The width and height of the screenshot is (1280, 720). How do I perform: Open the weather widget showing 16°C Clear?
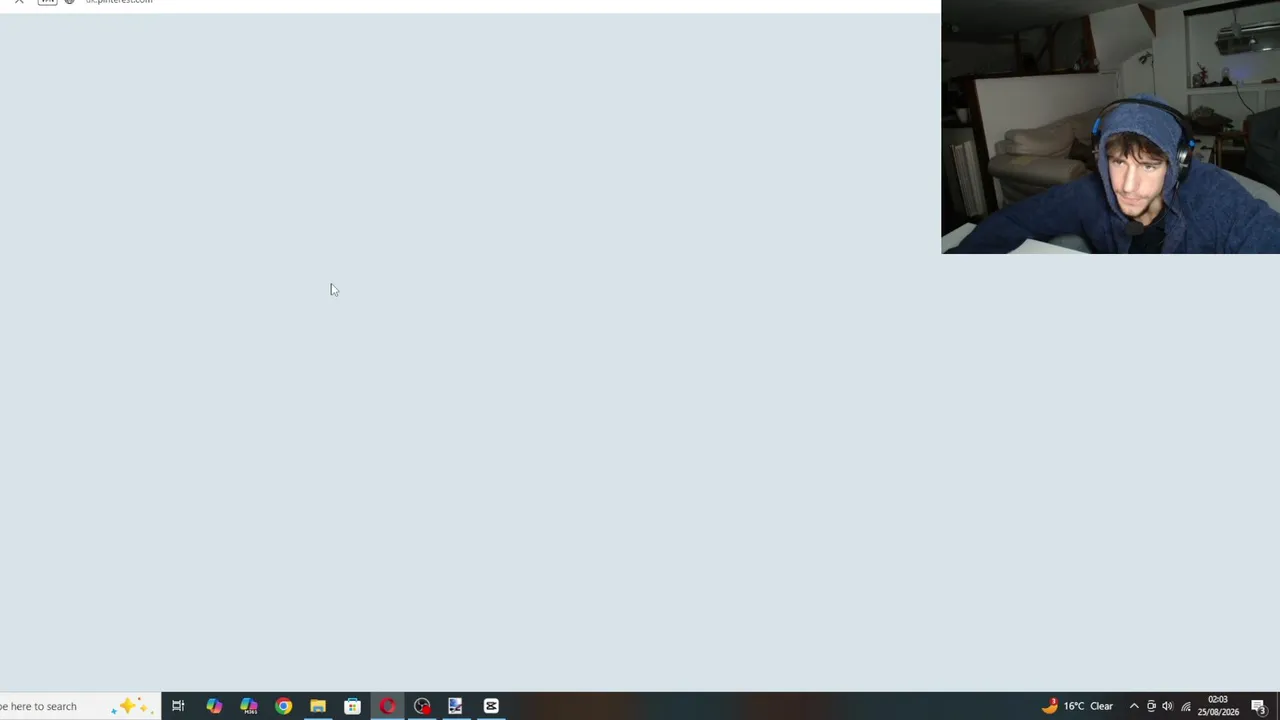click(1077, 706)
